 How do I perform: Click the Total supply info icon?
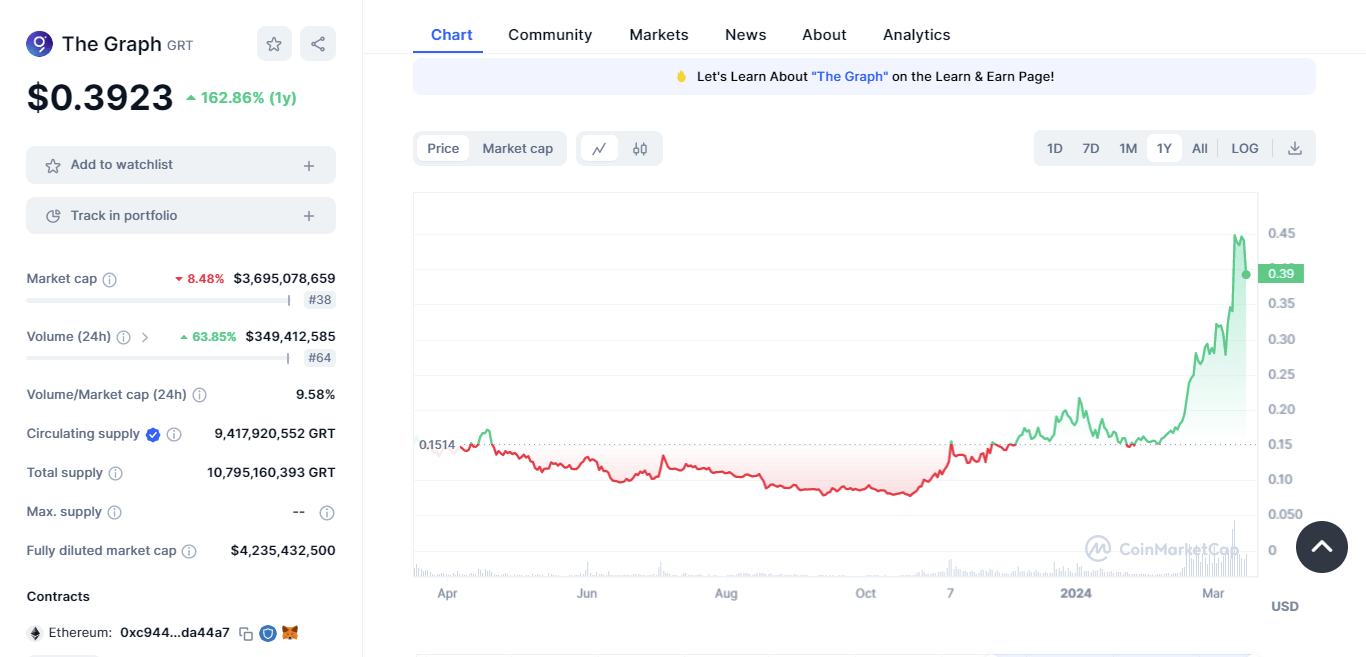[115, 473]
